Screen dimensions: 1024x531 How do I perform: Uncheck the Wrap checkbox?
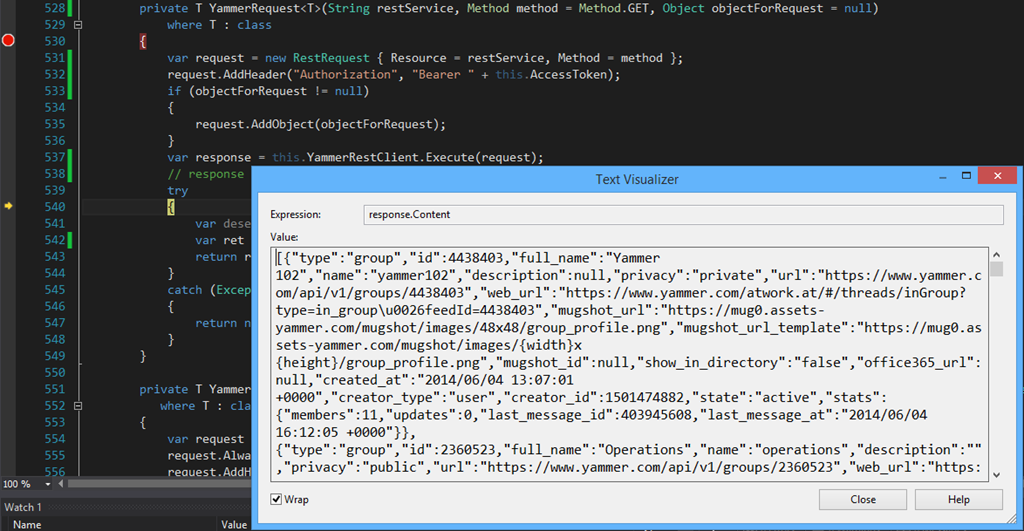pyautogui.click(x=277, y=499)
